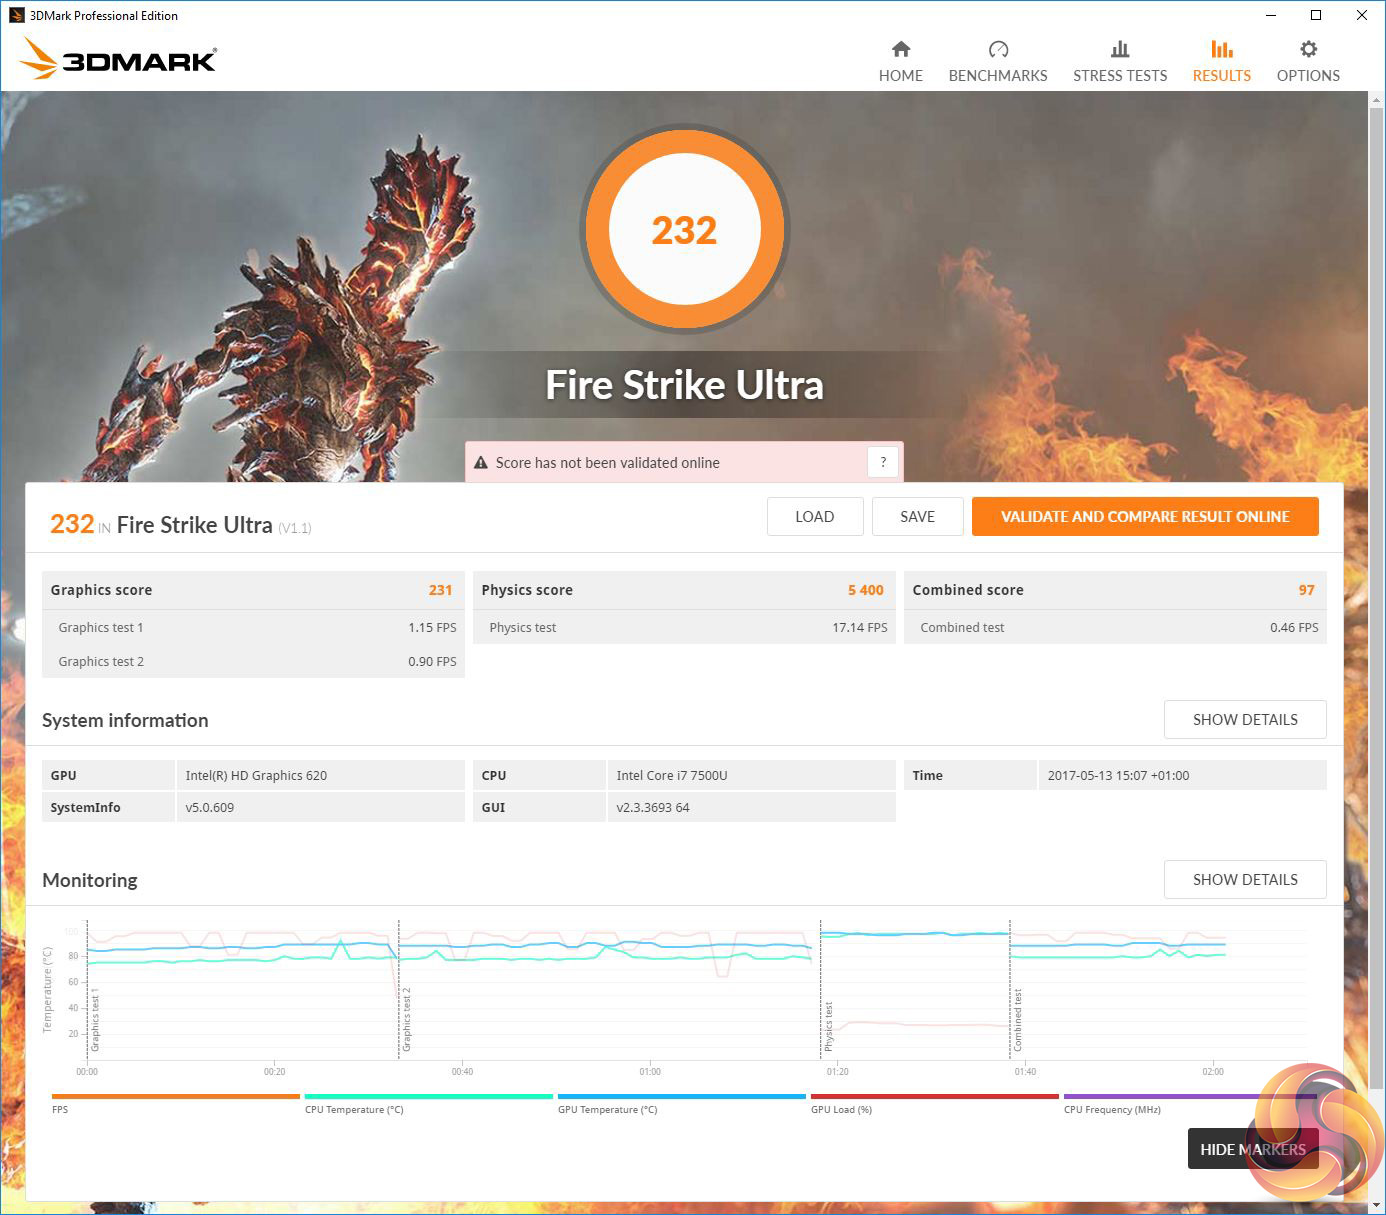
Task: Click the Stress Tests bar chart icon
Action: point(1120,49)
